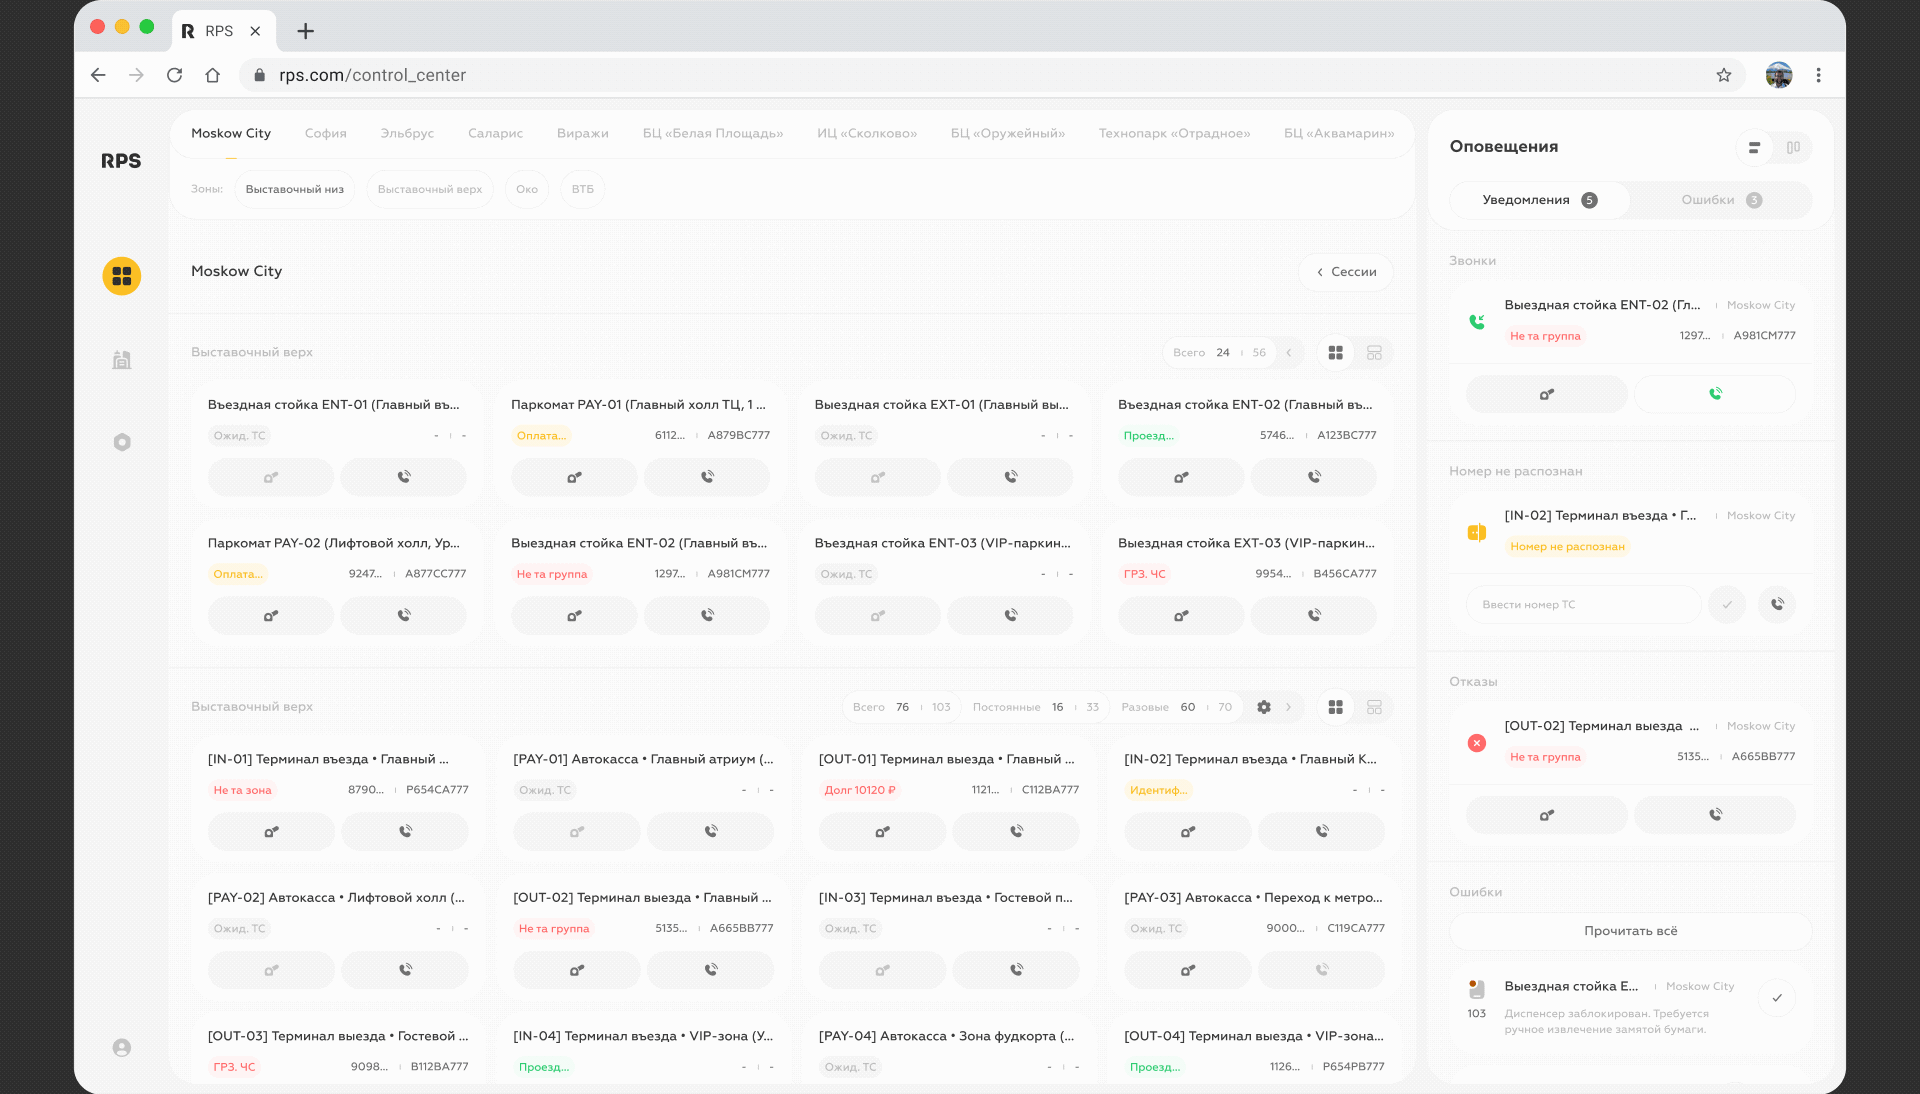This screenshot has width=1920, height=1094.
Task: Call from Отказы [OUT-02] notification
Action: (1715, 815)
